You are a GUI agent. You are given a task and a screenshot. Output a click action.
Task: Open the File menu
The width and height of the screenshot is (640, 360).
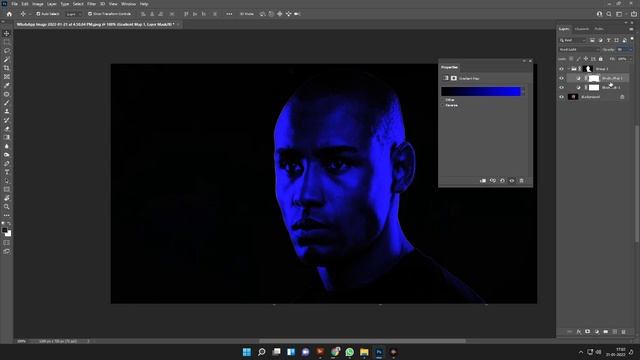pyautogui.click(x=14, y=4)
